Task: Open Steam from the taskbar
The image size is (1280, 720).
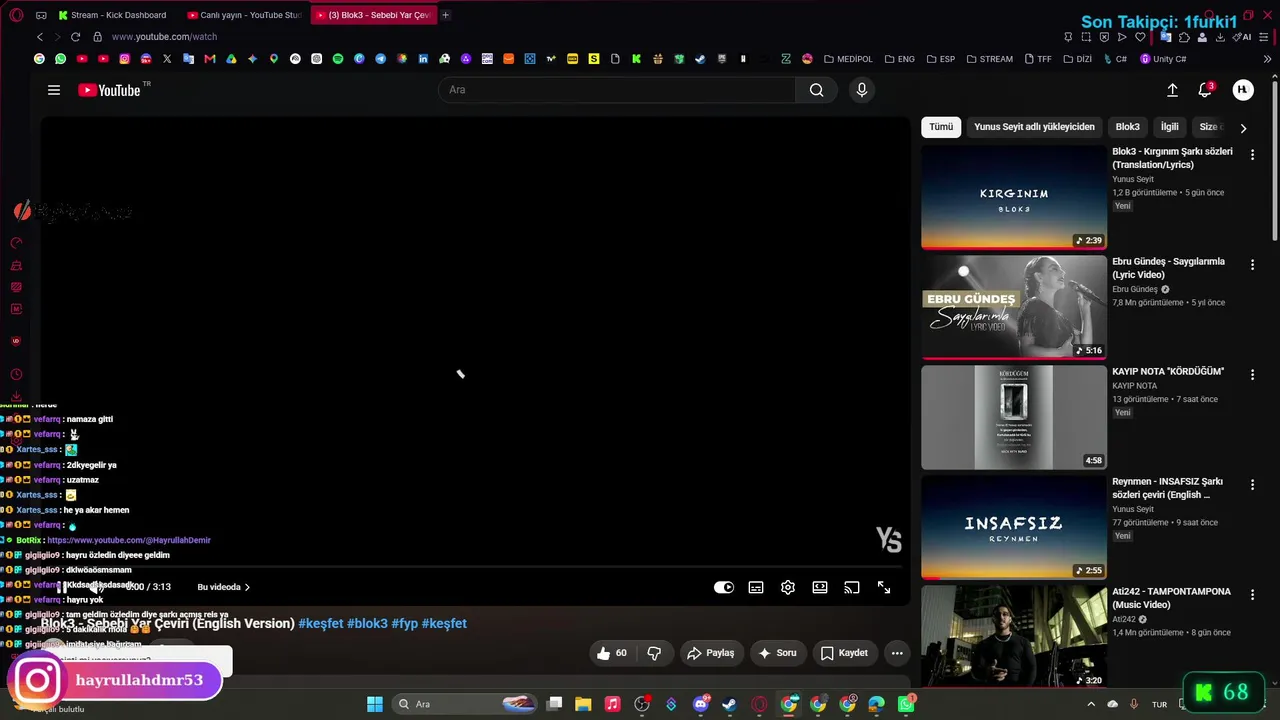Action: [x=730, y=704]
